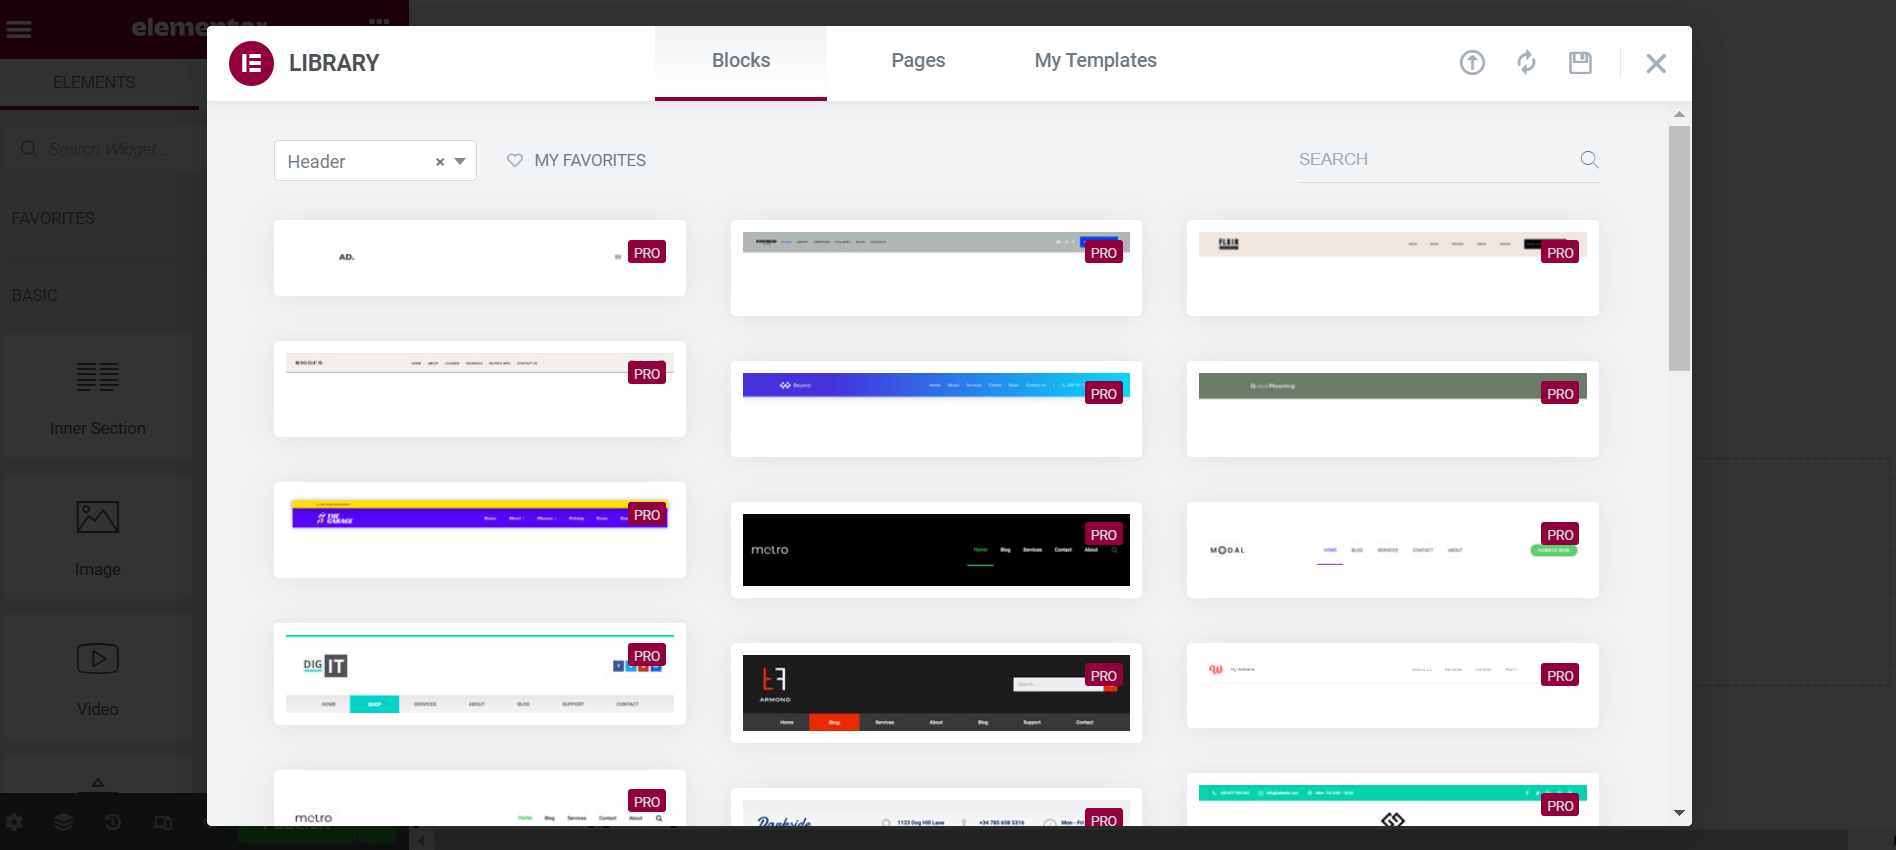Screen dimensions: 1896x850
Task: Click the heart icon next to My Favorites
Action: click(x=515, y=160)
